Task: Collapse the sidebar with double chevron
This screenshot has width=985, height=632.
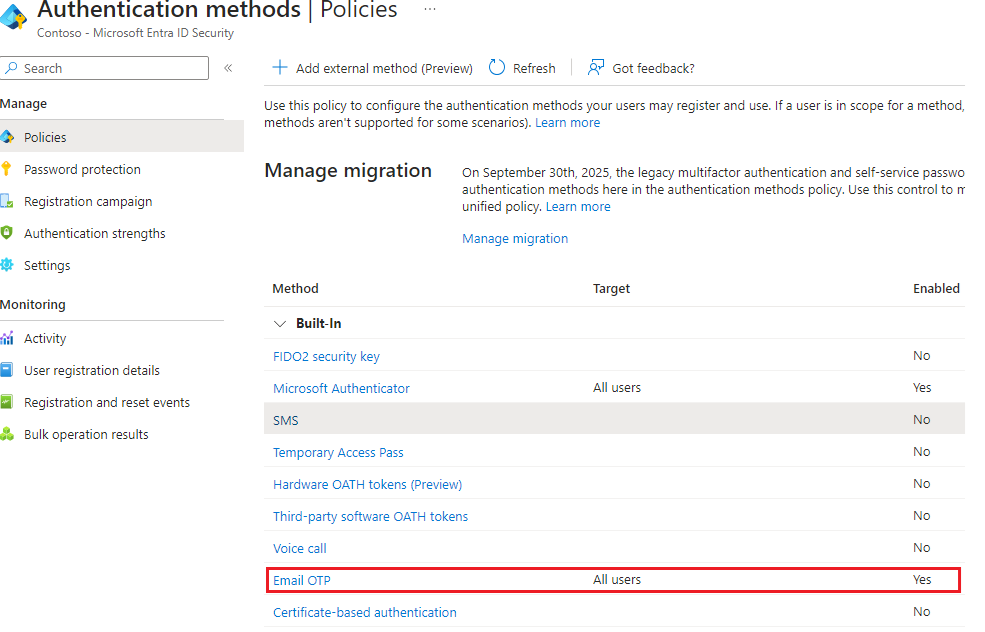Action: 228,68
